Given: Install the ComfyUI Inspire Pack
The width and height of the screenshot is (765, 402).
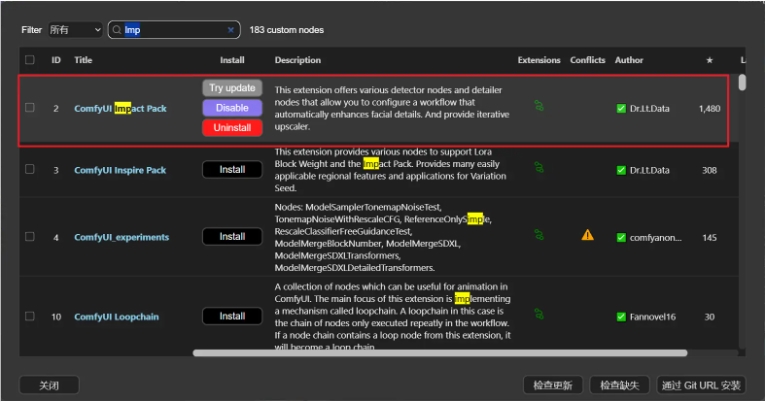Looking at the screenshot, I should point(232,169).
